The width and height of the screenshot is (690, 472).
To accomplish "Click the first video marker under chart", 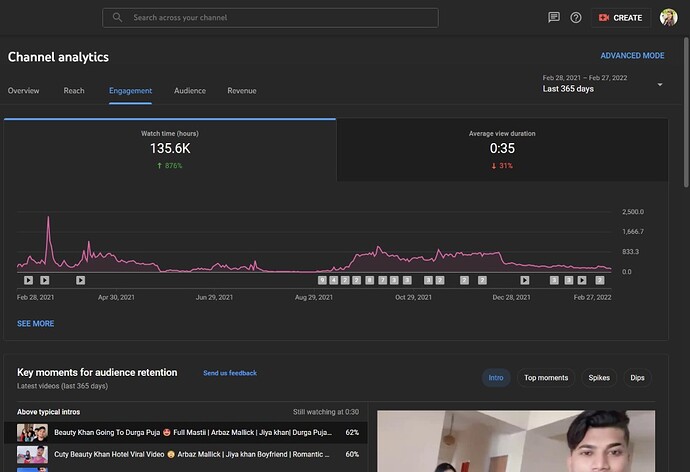I will (28, 280).
